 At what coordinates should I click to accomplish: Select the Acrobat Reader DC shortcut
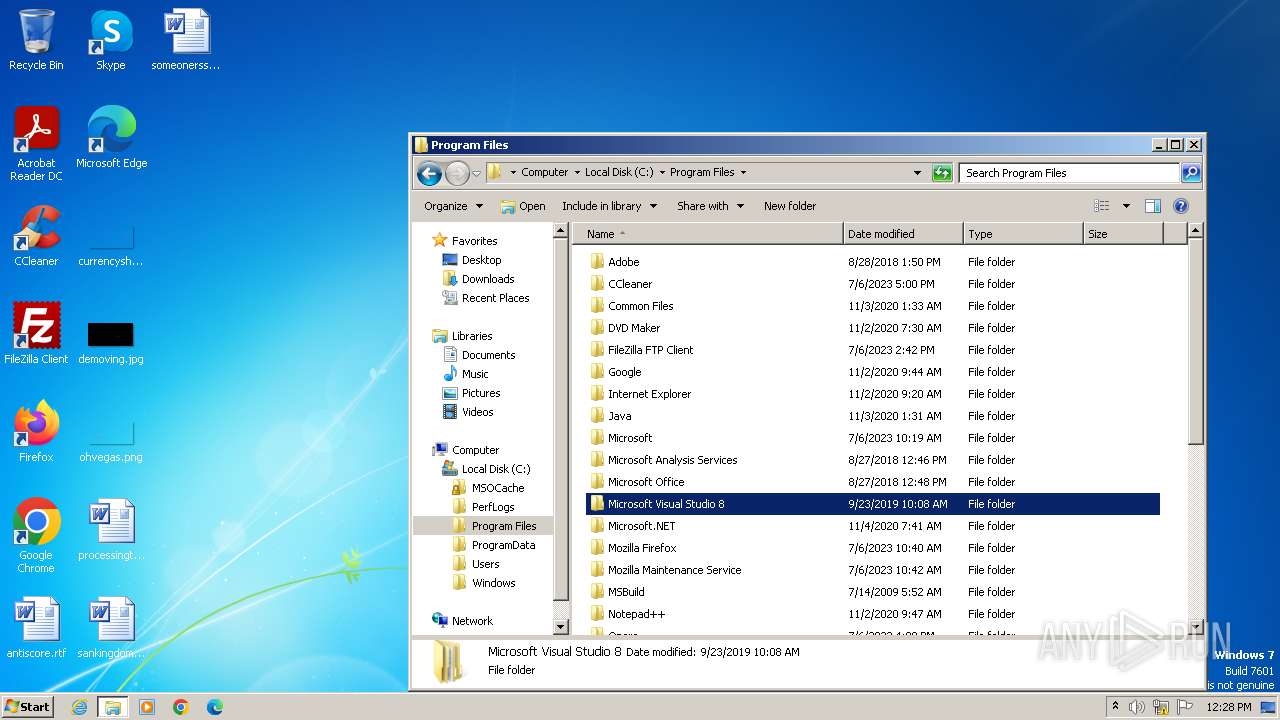click(x=36, y=144)
